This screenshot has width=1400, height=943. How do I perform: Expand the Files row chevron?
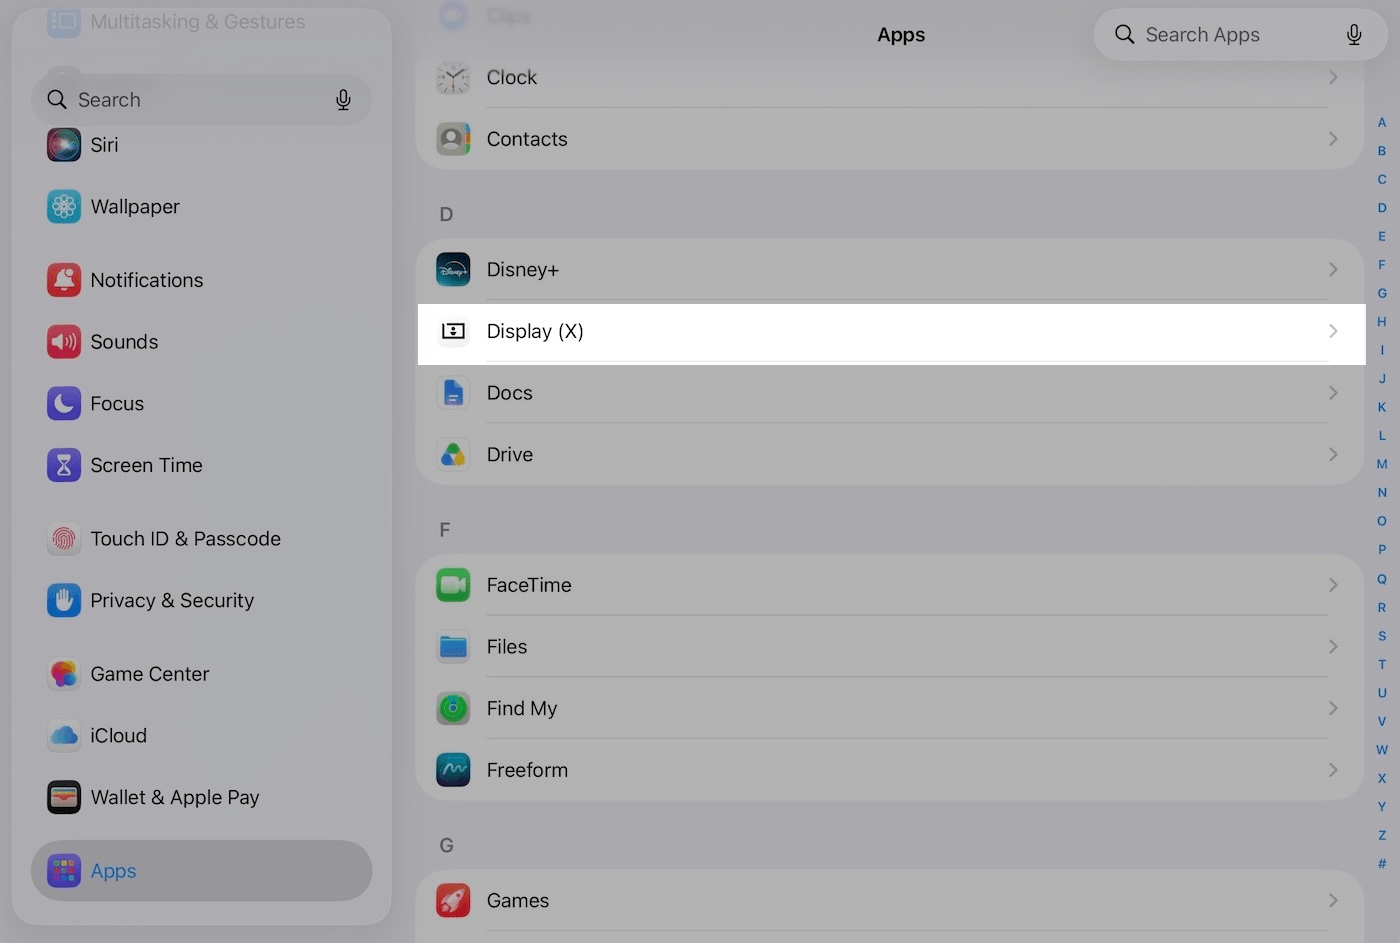(x=1333, y=647)
